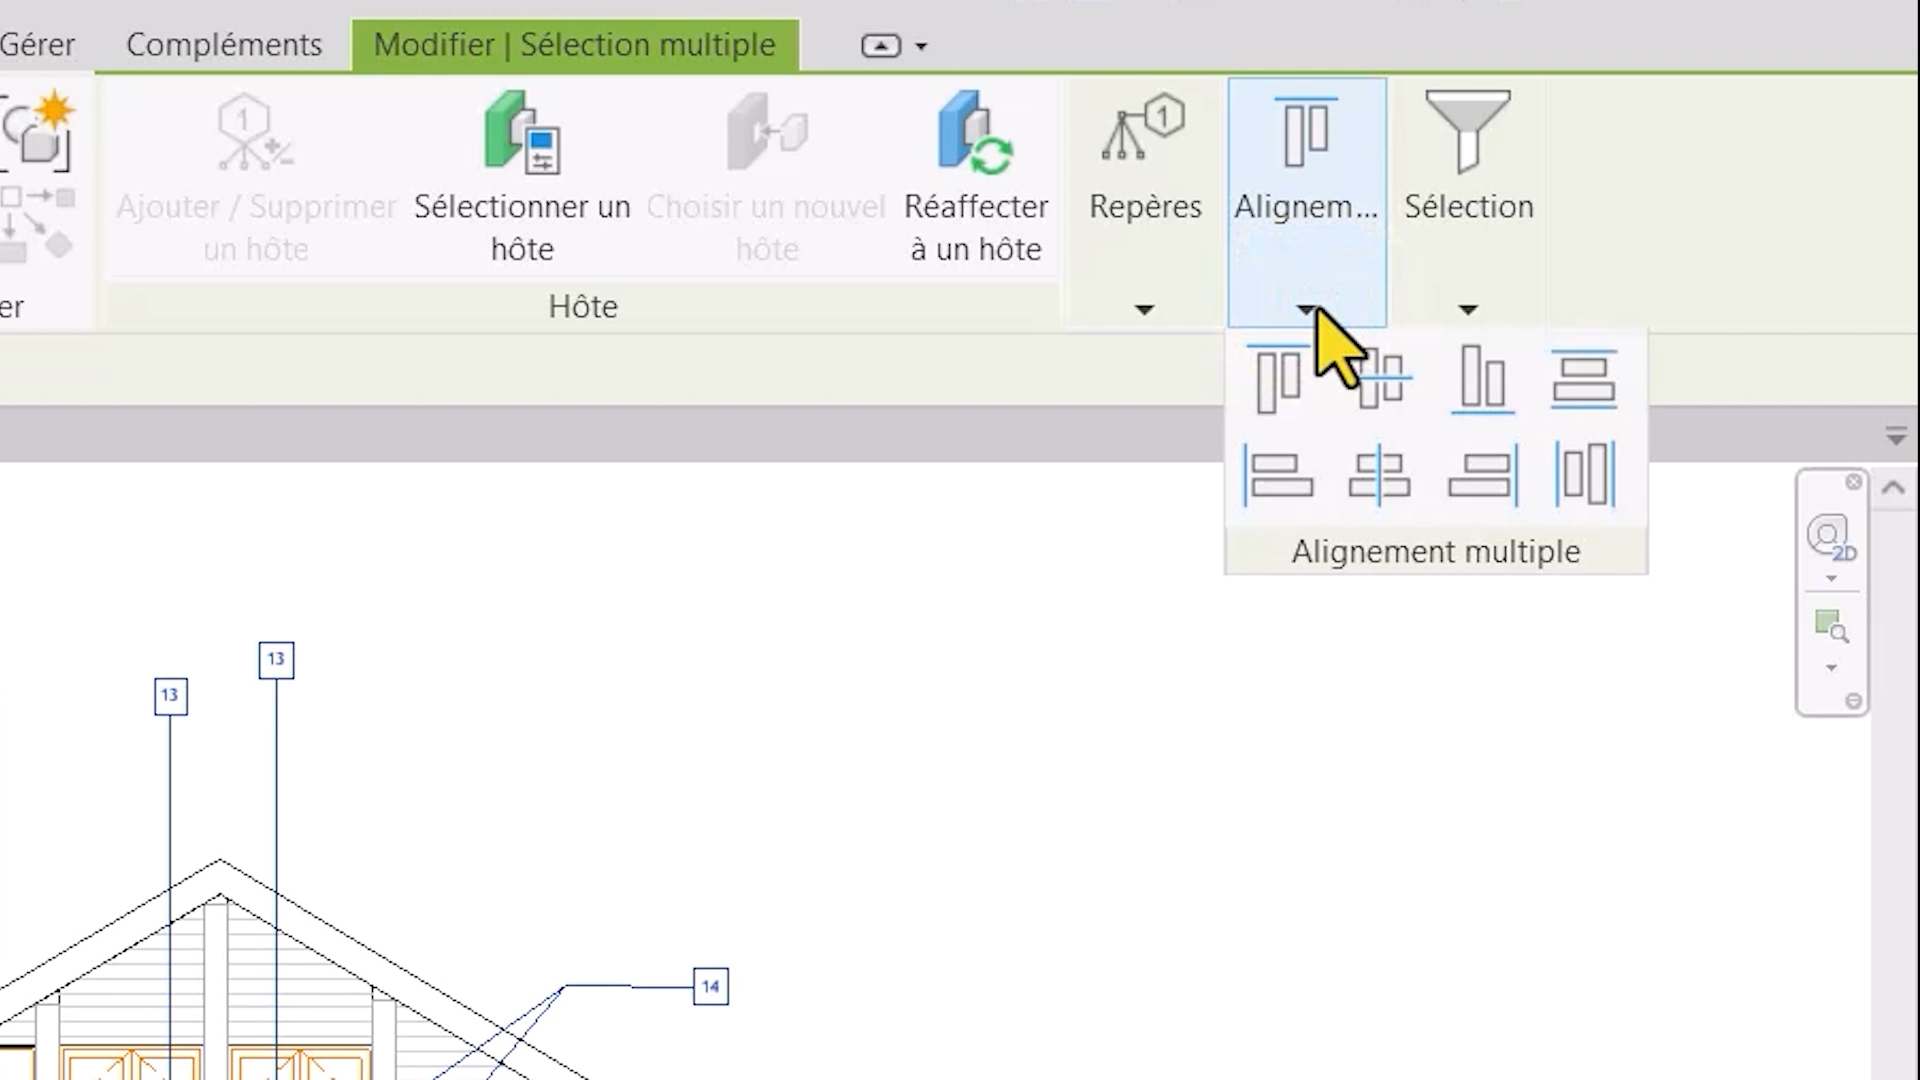The height and width of the screenshot is (1080, 1920).
Task: Open 2D steering wheel dropdown arrow
Action: [x=1831, y=579]
